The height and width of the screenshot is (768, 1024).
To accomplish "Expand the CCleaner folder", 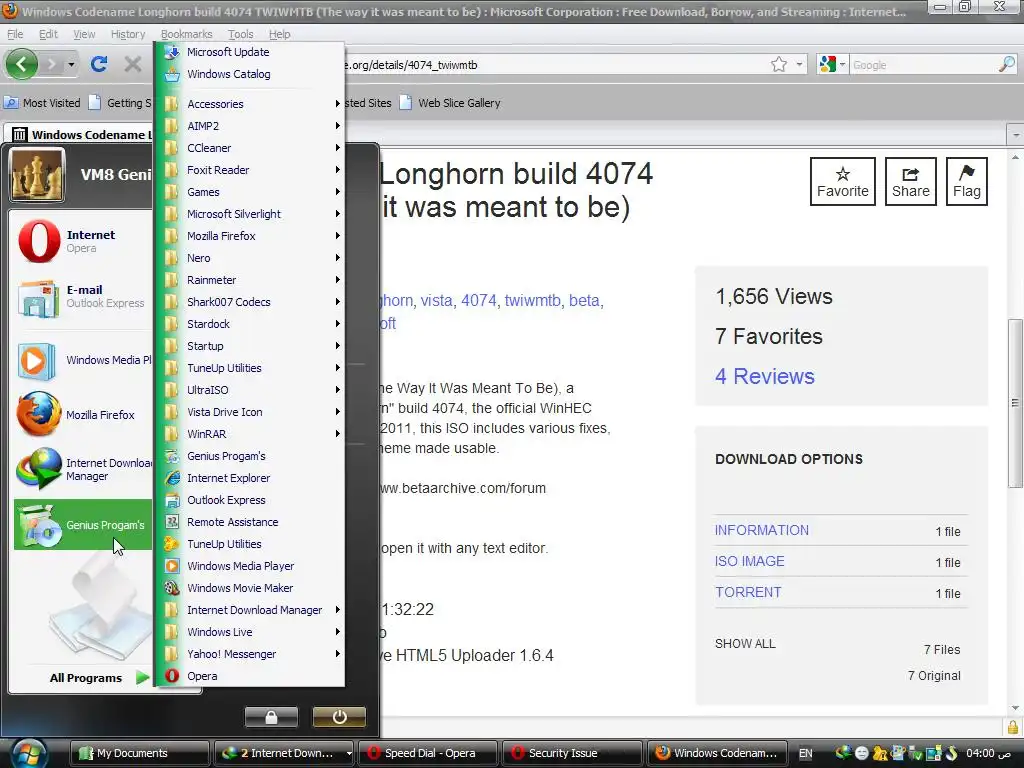I will pyautogui.click(x=251, y=148).
